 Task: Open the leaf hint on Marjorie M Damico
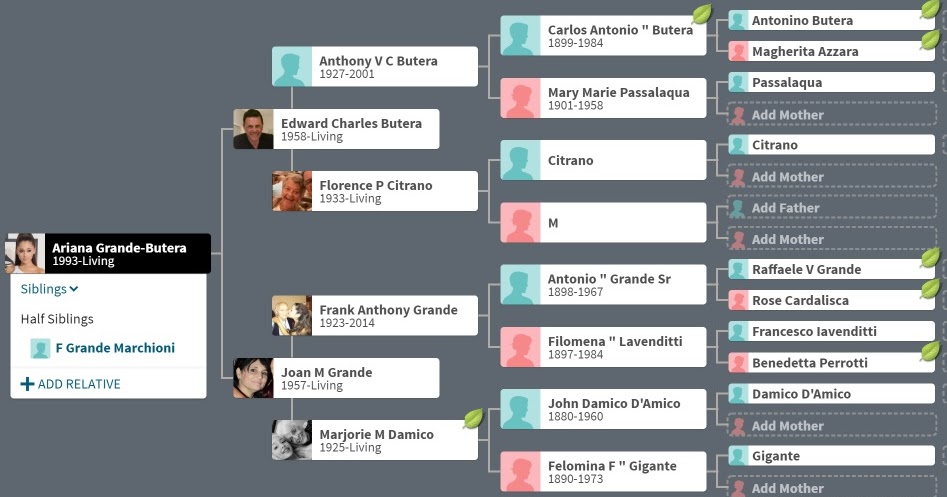coord(474,418)
